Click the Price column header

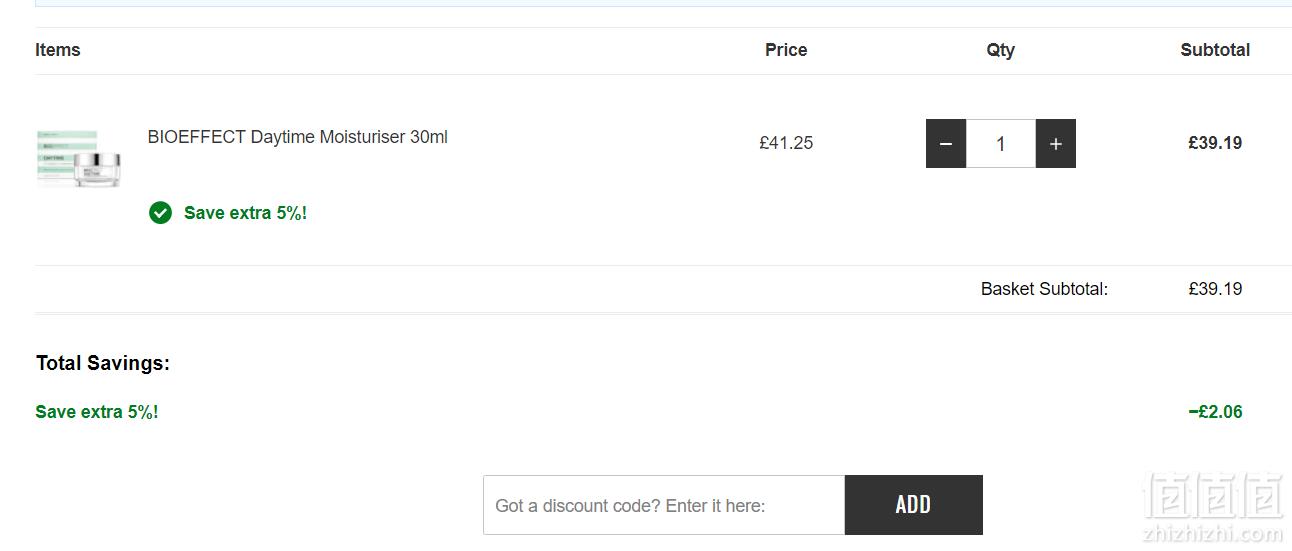point(786,50)
